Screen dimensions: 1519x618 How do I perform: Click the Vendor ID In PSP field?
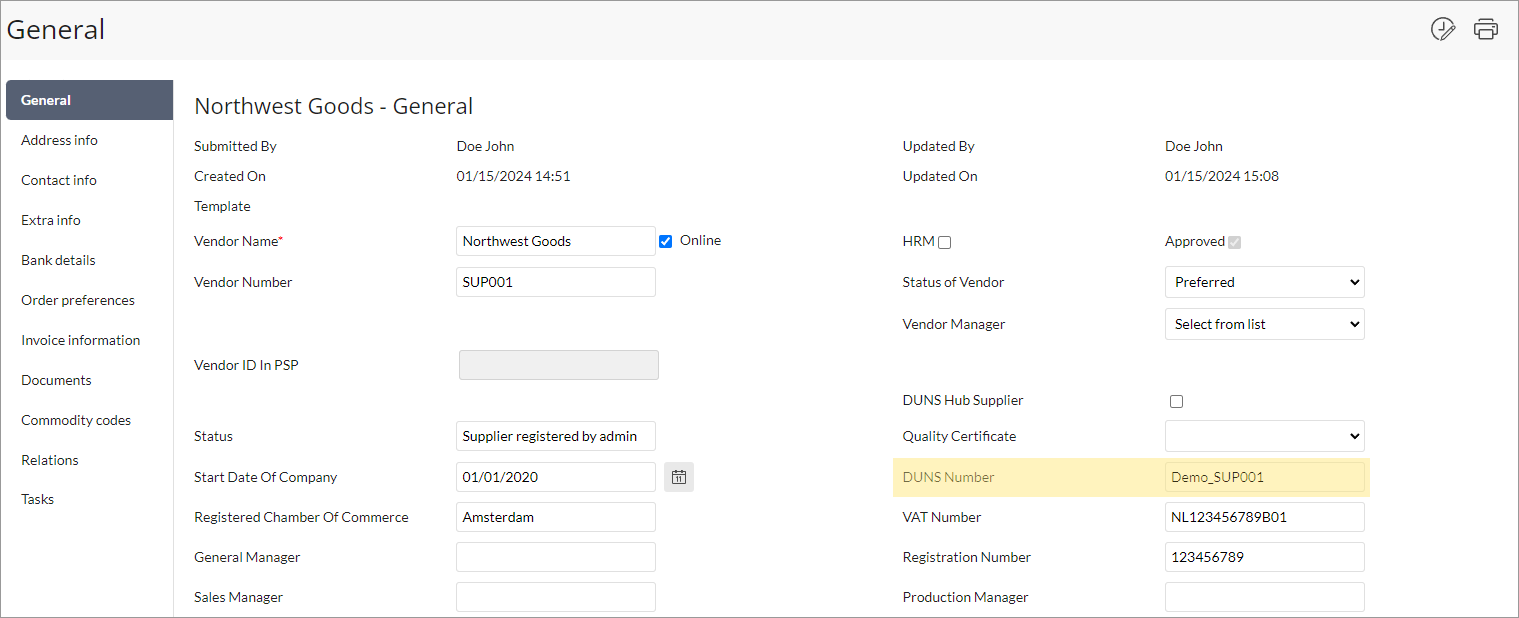pyautogui.click(x=559, y=365)
